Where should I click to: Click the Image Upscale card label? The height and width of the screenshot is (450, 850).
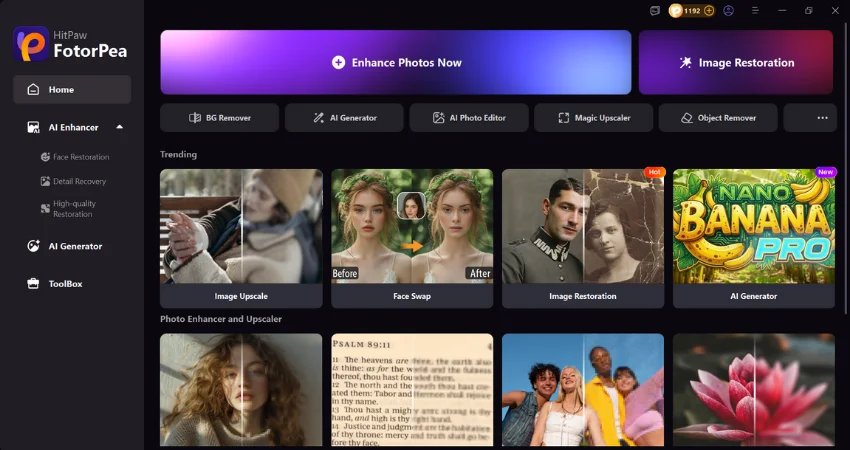click(x=241, y=296)
